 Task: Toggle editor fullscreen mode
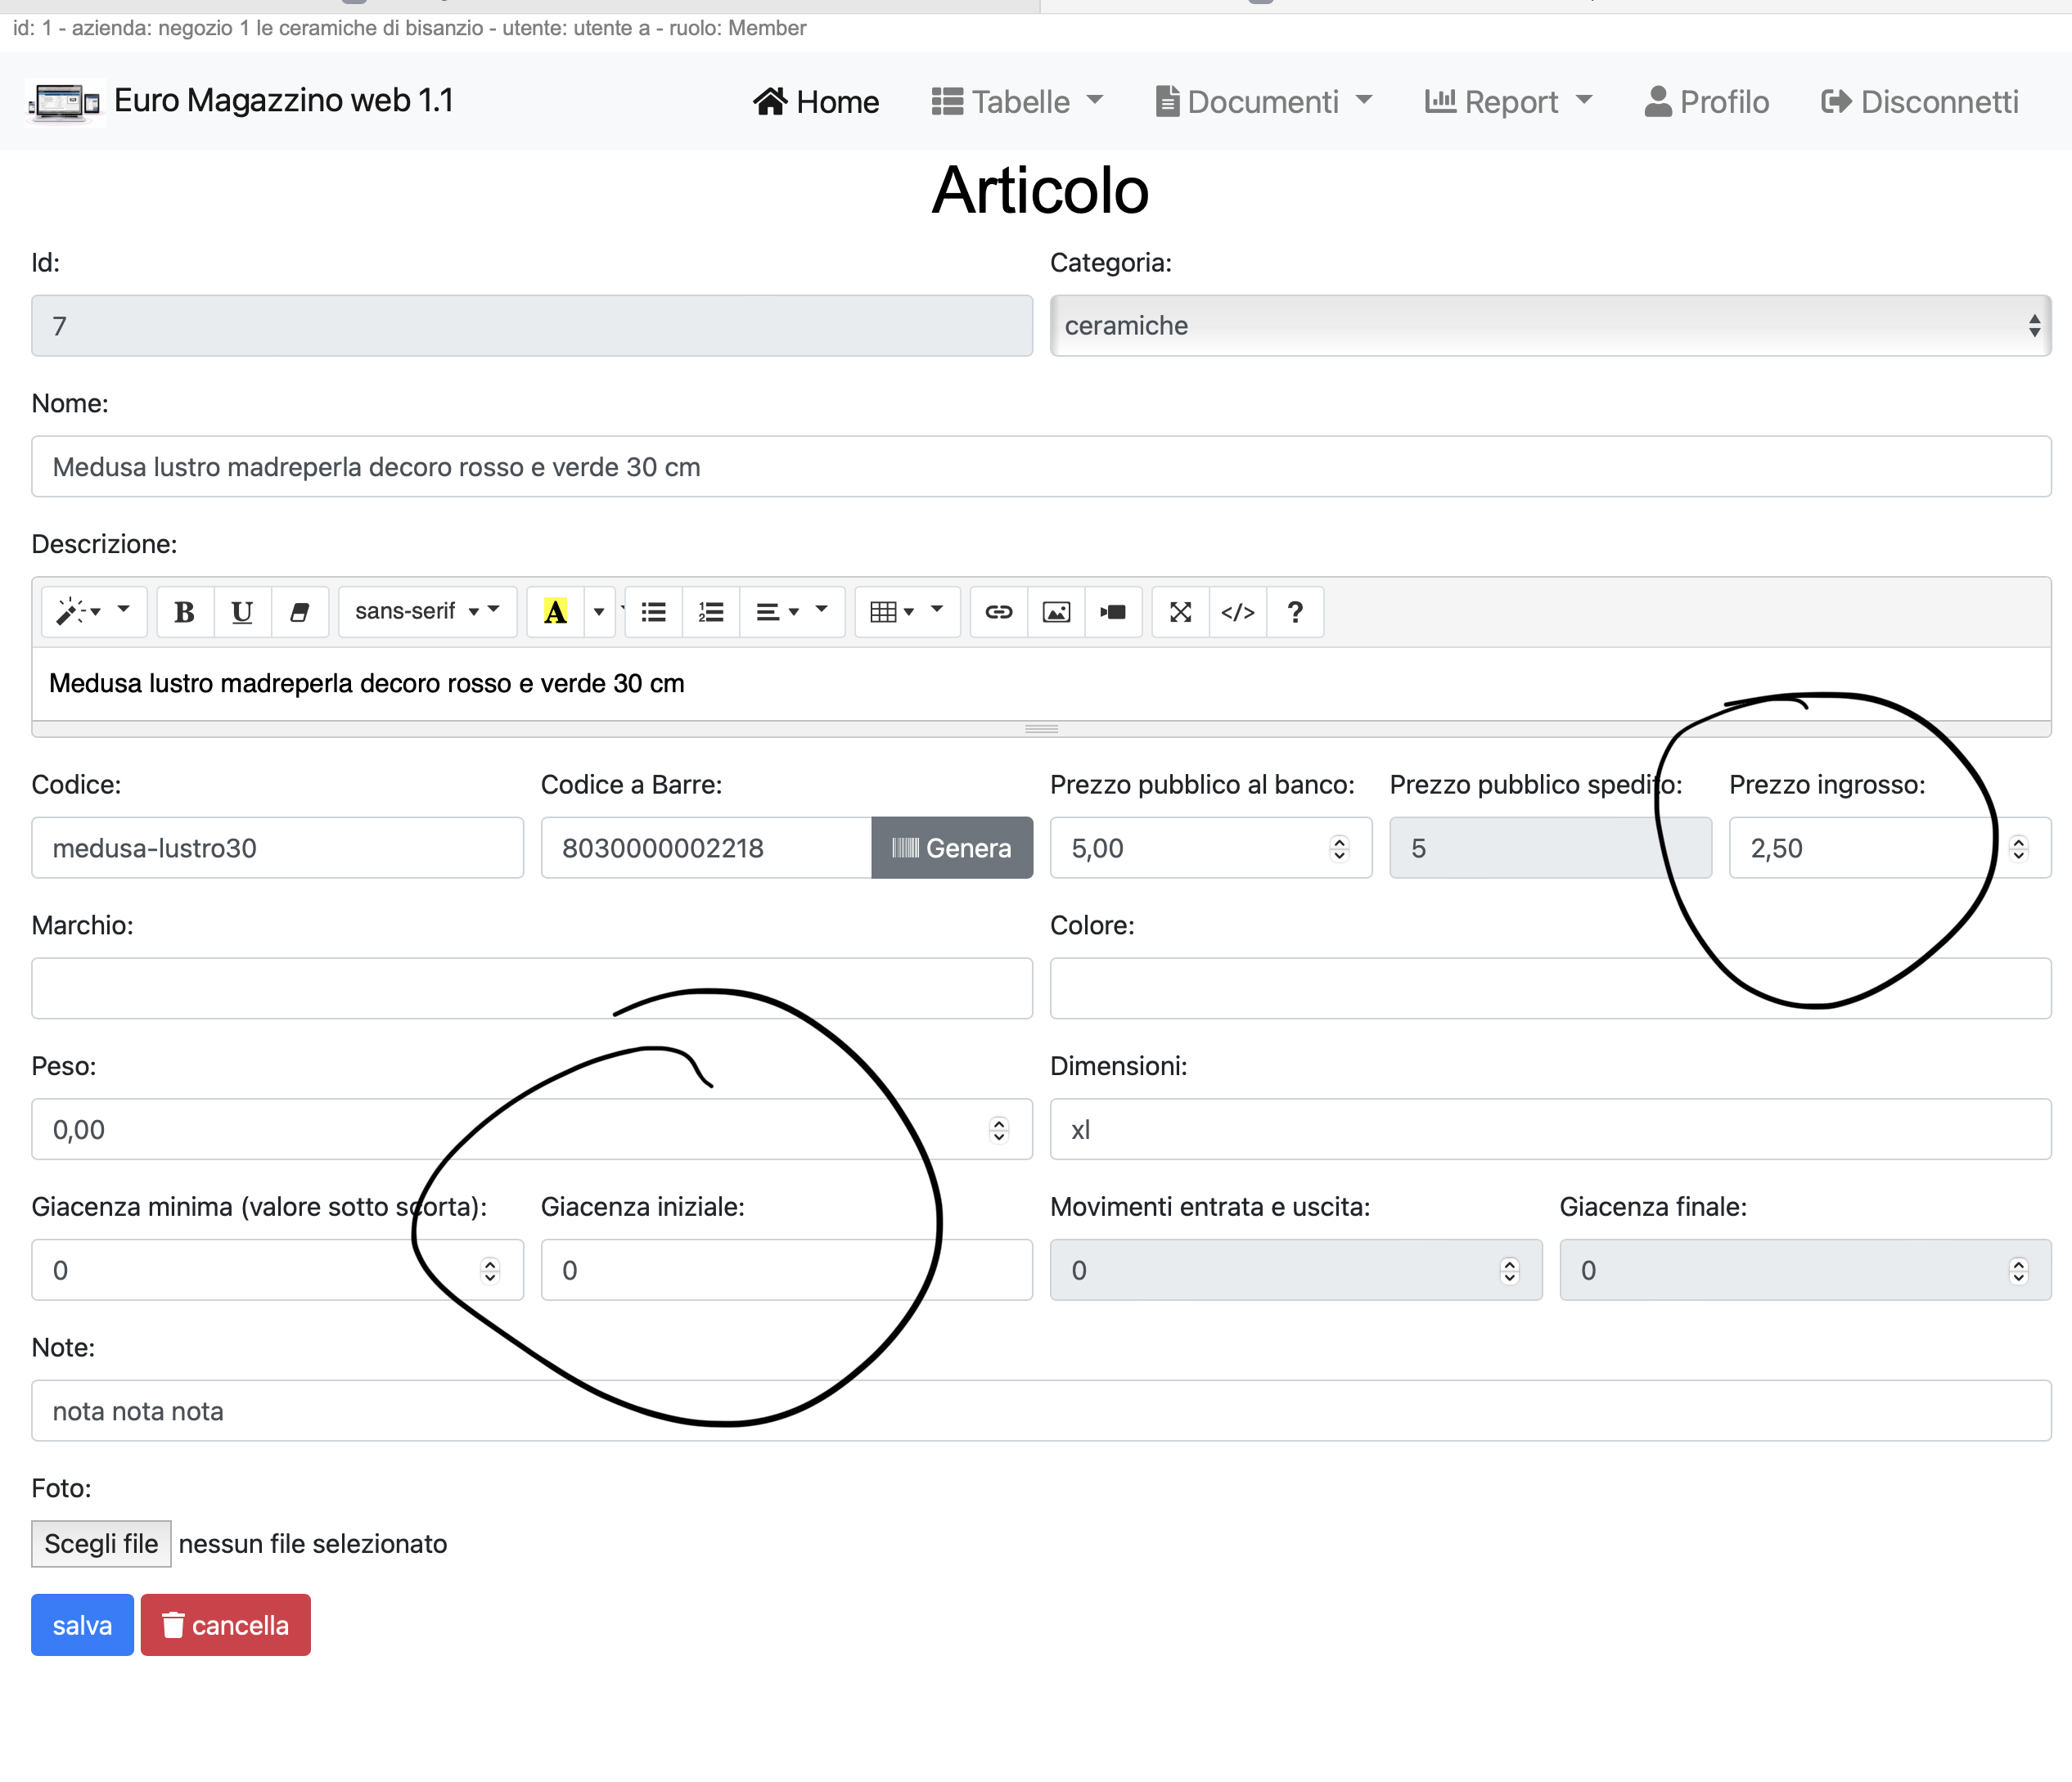click(x=1180, y=612)
